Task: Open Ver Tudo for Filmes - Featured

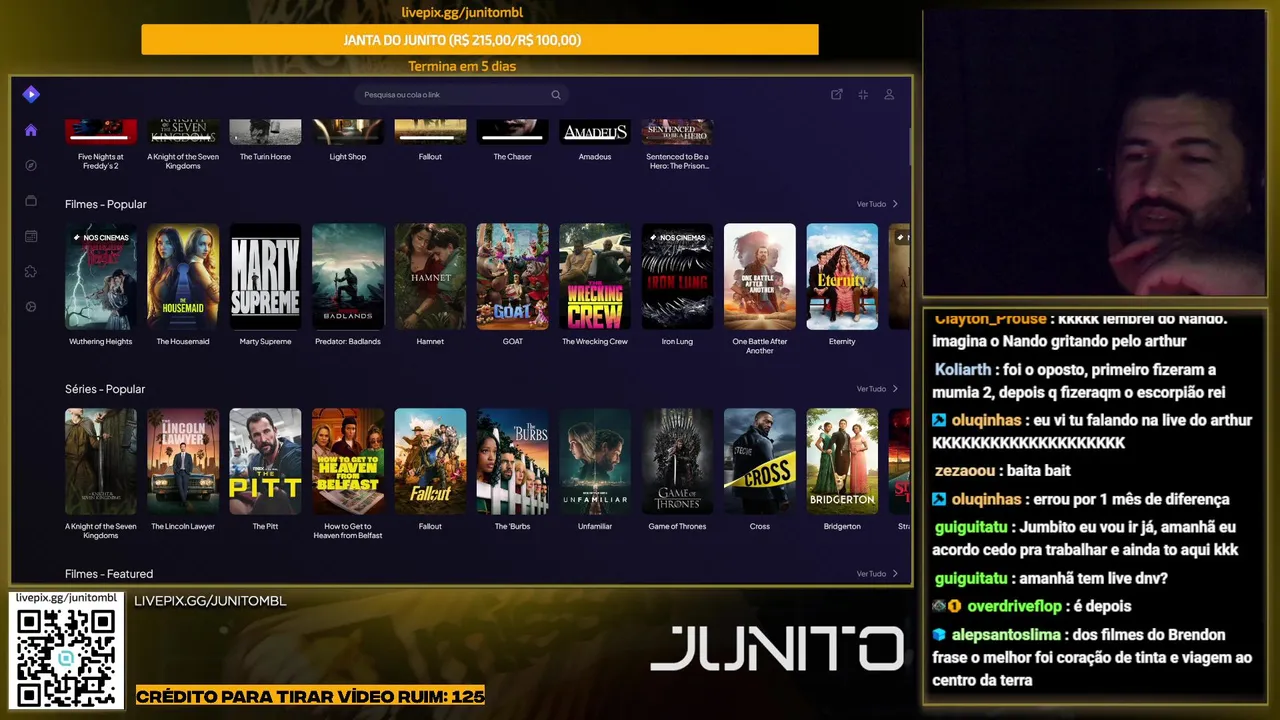Action: (x=877, y=574)
